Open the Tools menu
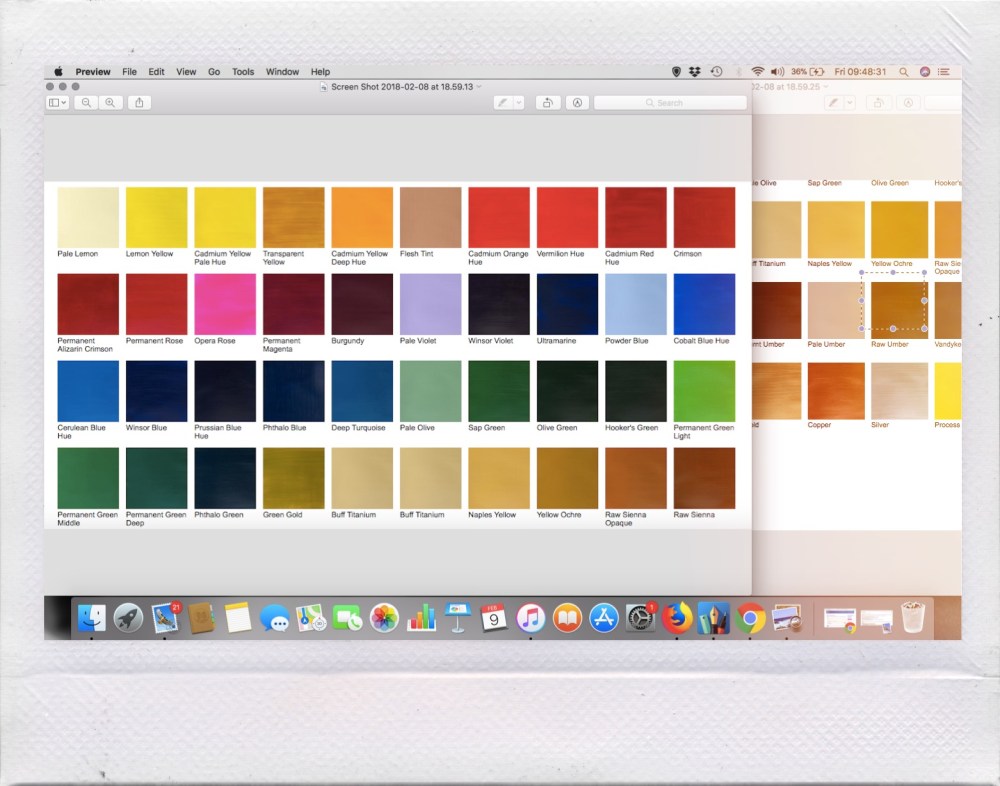1000x786 pixels. (243, 72)
